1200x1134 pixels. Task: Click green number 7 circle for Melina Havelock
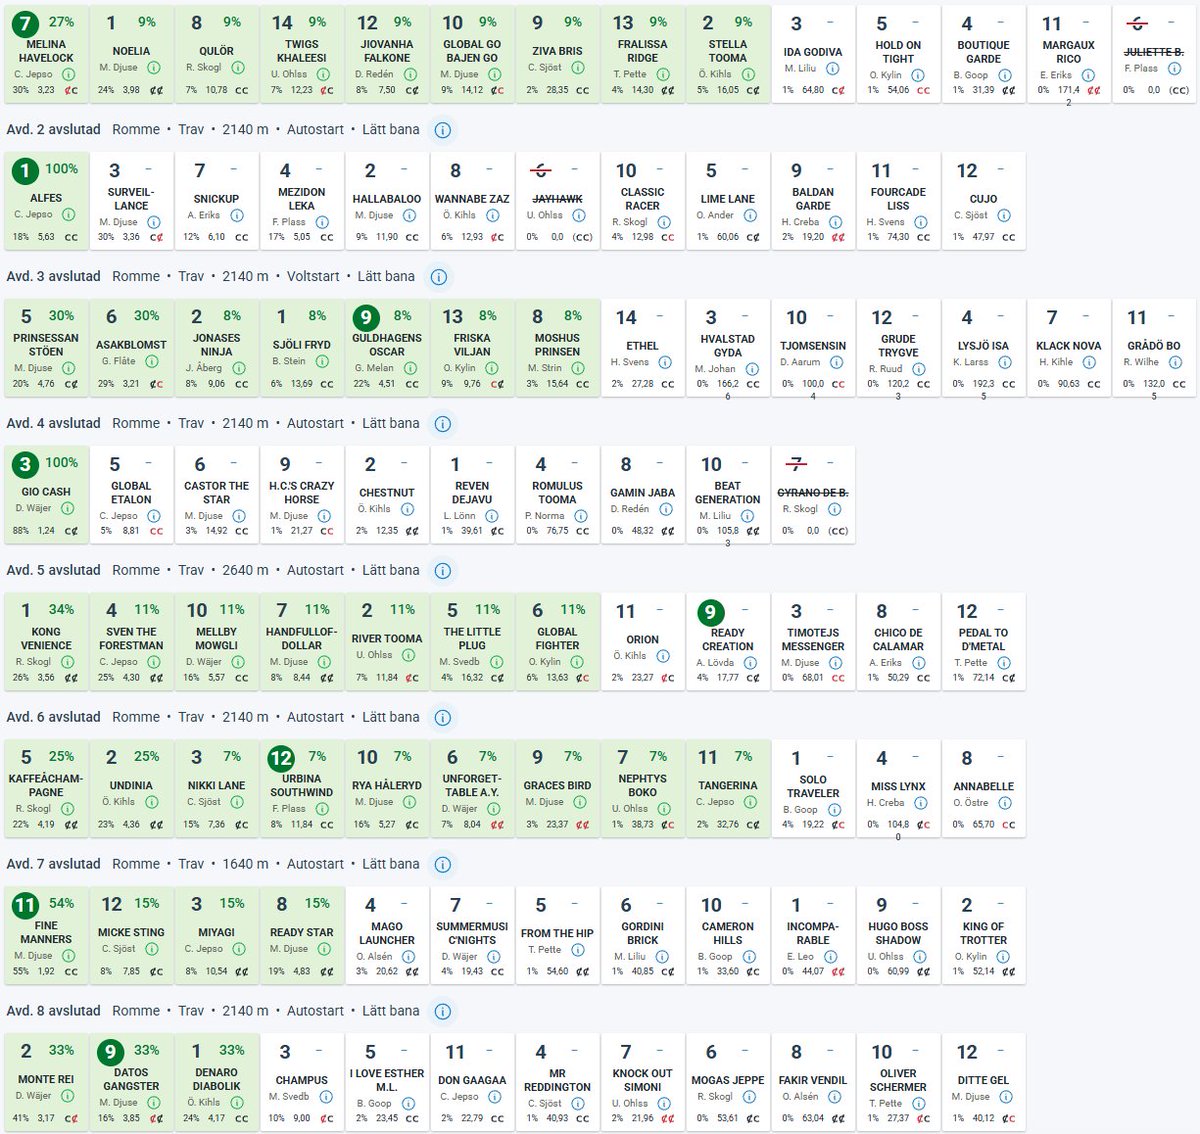pyautogui.click(x=25, y=24)
